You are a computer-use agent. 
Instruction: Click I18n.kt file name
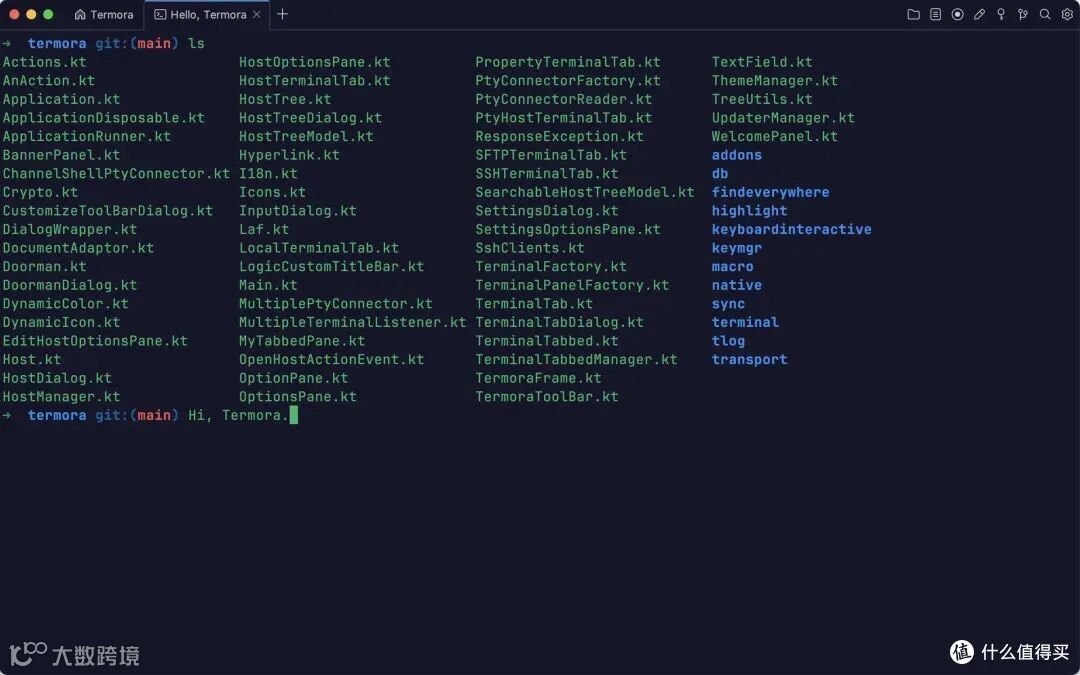pyautogui.click(x=269, y=174)
